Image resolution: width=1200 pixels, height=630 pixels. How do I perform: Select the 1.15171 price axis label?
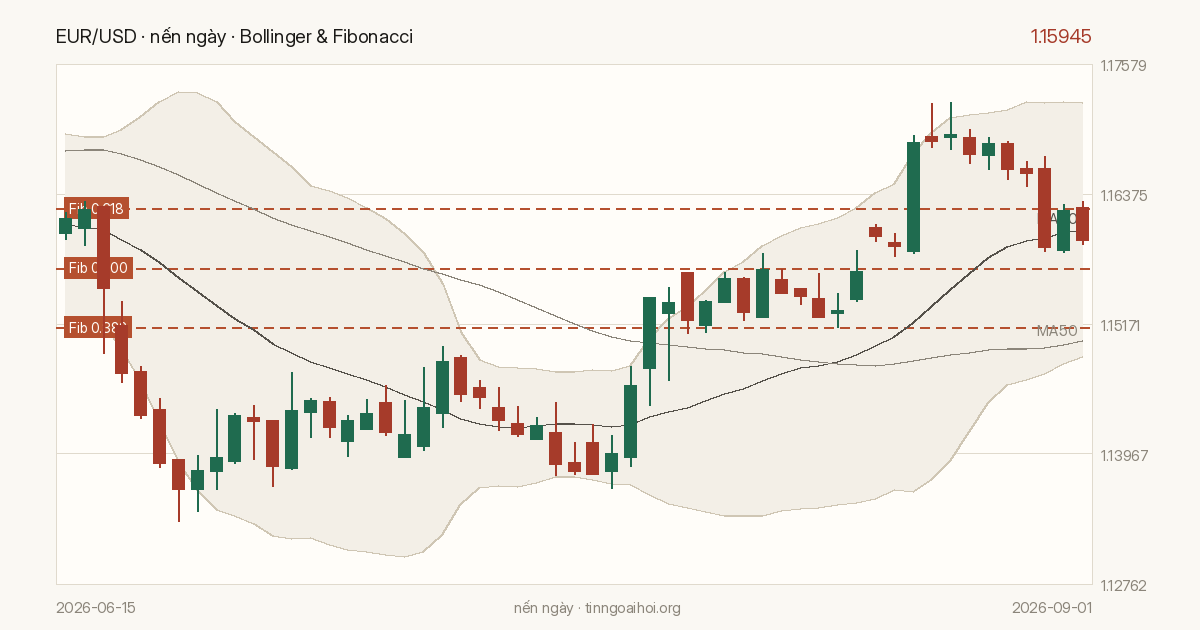point(1123,326)
